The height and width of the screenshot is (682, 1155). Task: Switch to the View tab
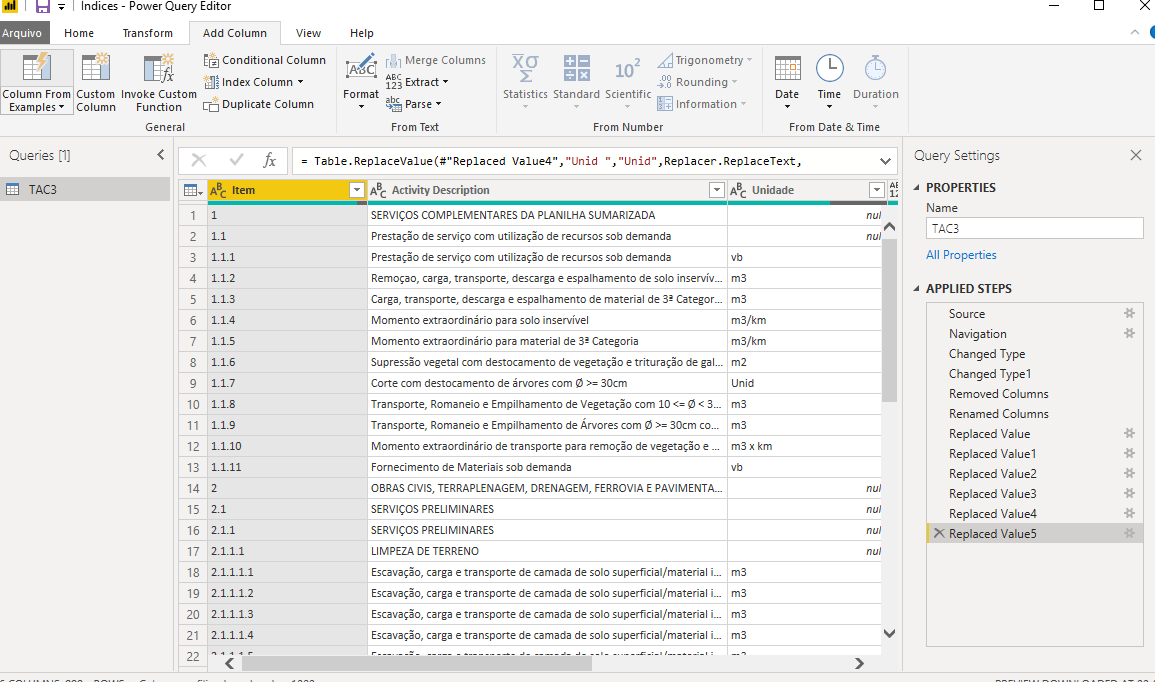pos(308,33)
